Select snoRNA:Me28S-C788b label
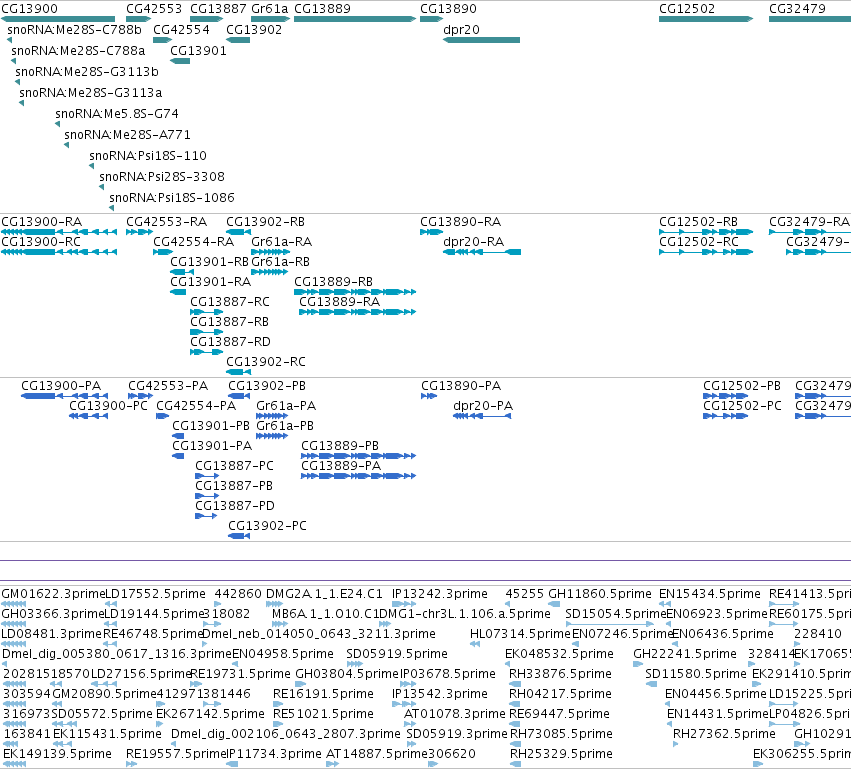 (74, 30)
